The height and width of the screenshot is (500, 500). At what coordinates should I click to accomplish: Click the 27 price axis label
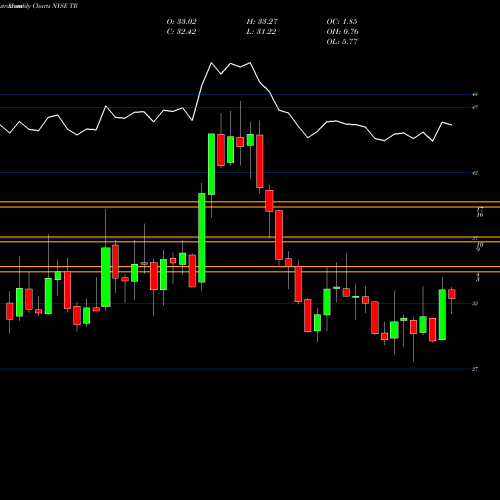(475, 369)
